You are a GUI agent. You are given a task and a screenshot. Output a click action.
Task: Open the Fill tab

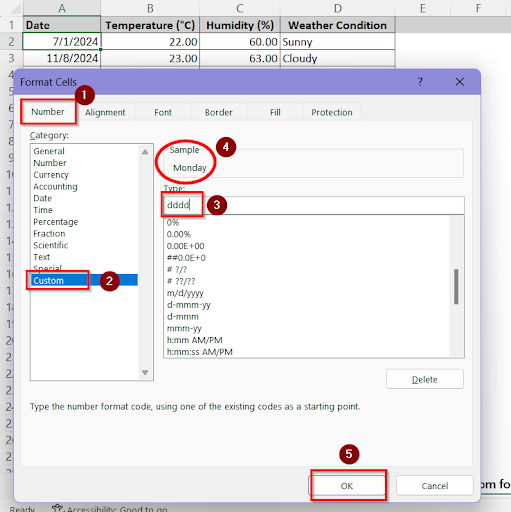pyautogui.click(x=275, y=112)
